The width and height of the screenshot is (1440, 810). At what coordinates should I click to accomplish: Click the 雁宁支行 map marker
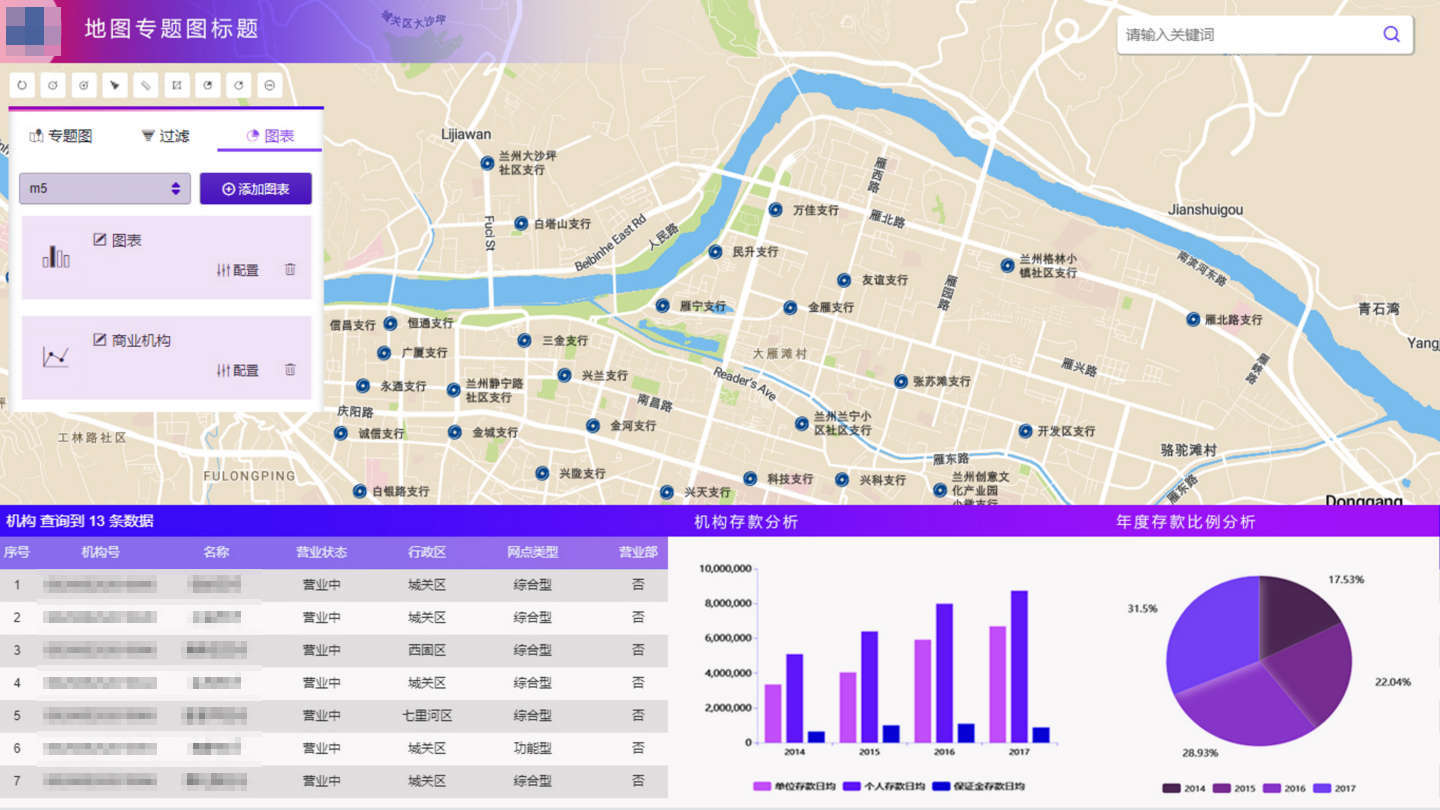click(x=662, y=305)
